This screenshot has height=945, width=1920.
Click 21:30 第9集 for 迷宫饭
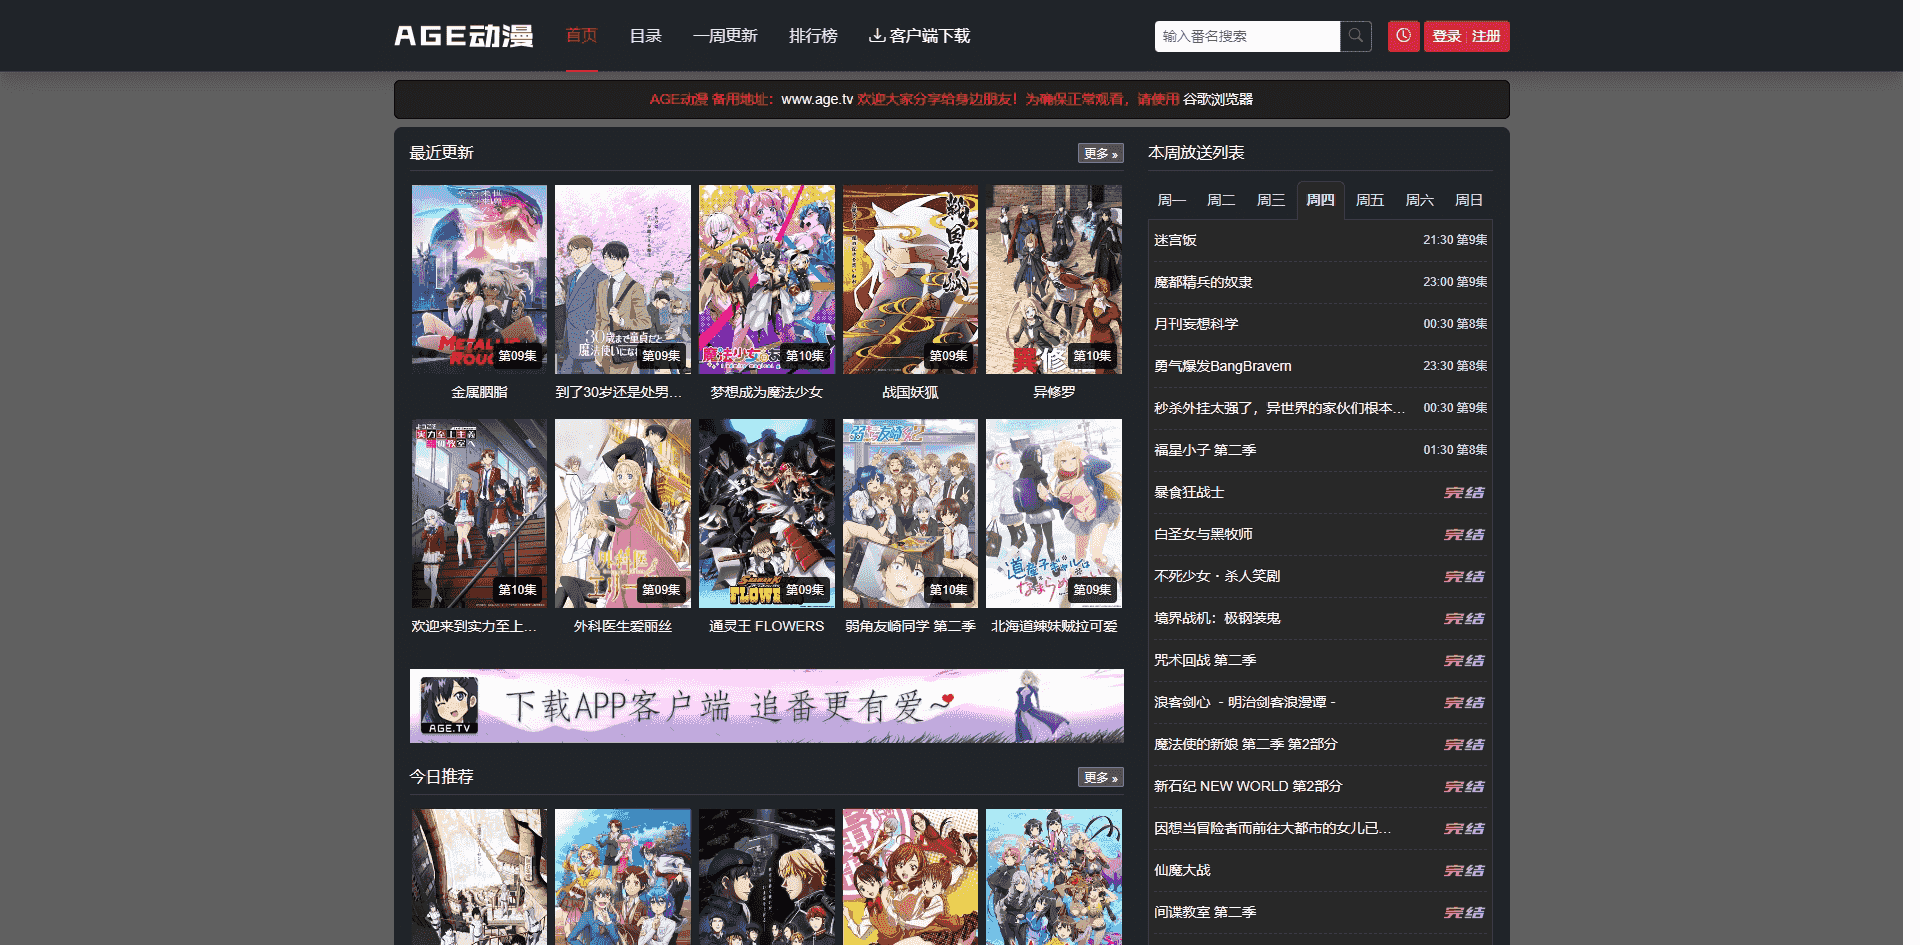(x=1455, y=240)
